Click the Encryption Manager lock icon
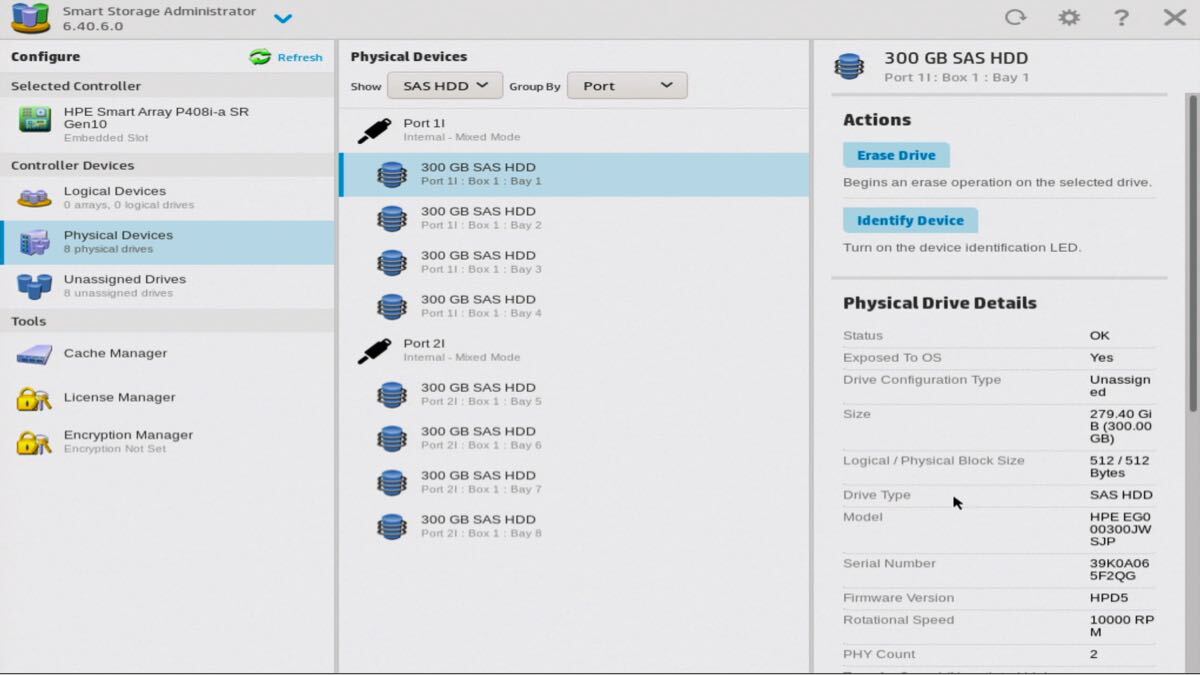 coord(34,442)
